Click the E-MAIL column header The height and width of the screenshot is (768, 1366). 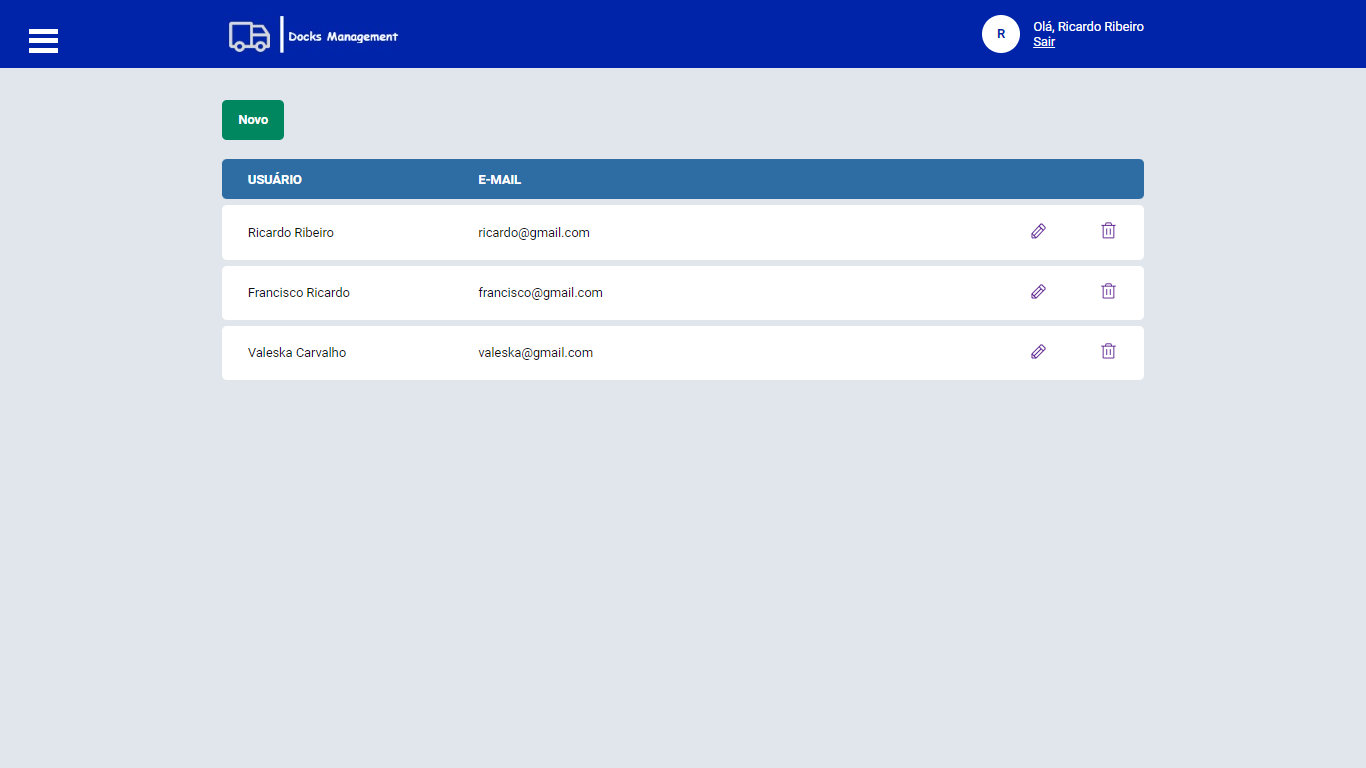(500, 180)
